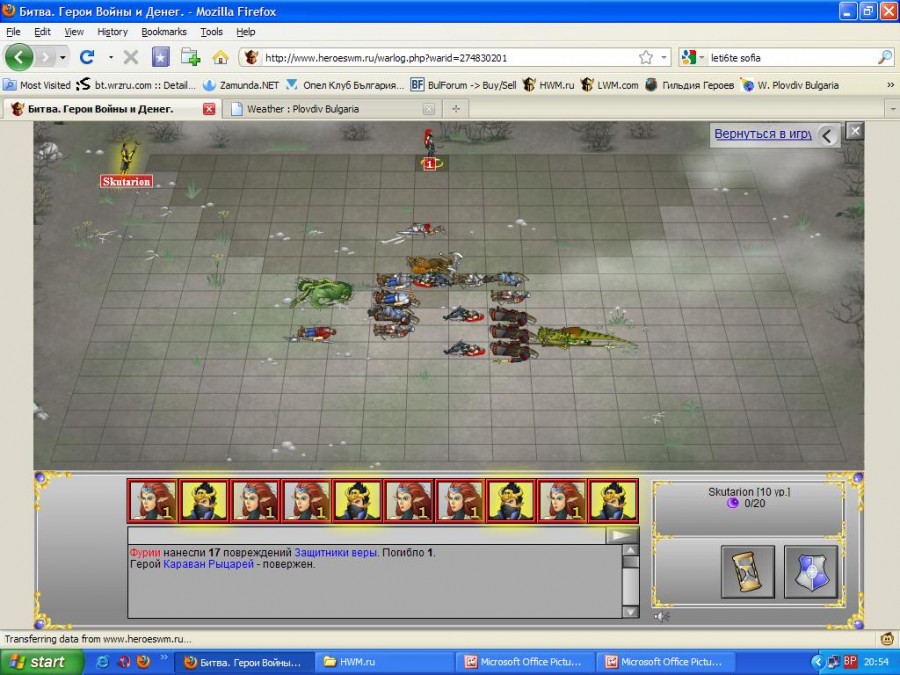Close the Битва tab with its red X

209,109
